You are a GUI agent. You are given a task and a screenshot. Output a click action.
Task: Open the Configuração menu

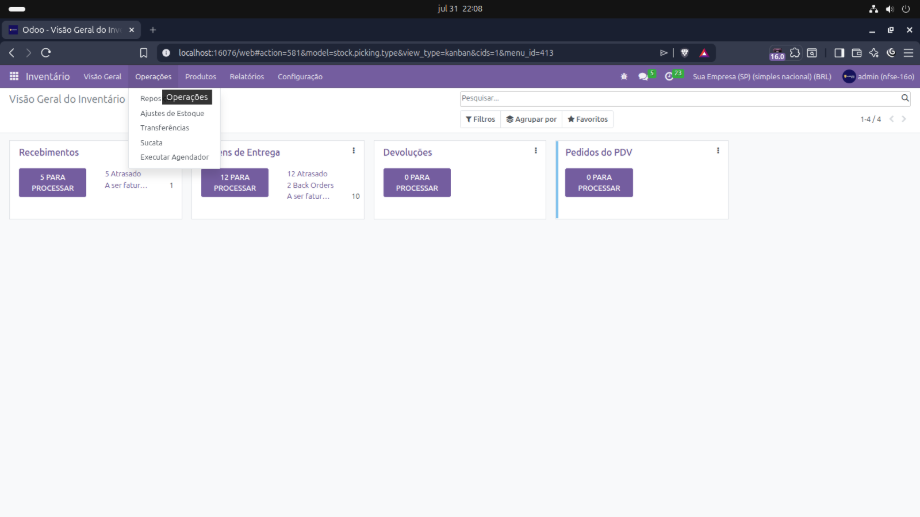point(300,76)
